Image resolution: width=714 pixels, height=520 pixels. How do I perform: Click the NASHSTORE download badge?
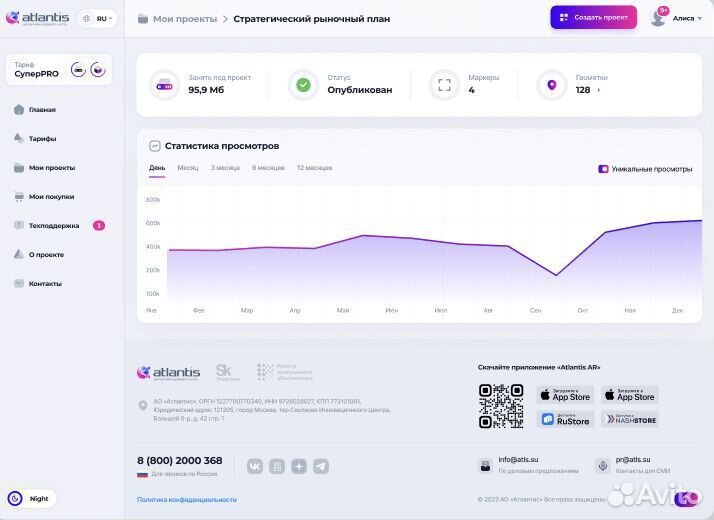point(630,419)
